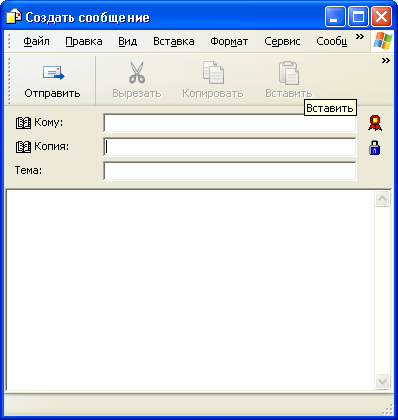
Task: Click the Отправить send button
Action: [x=52, y=80]
